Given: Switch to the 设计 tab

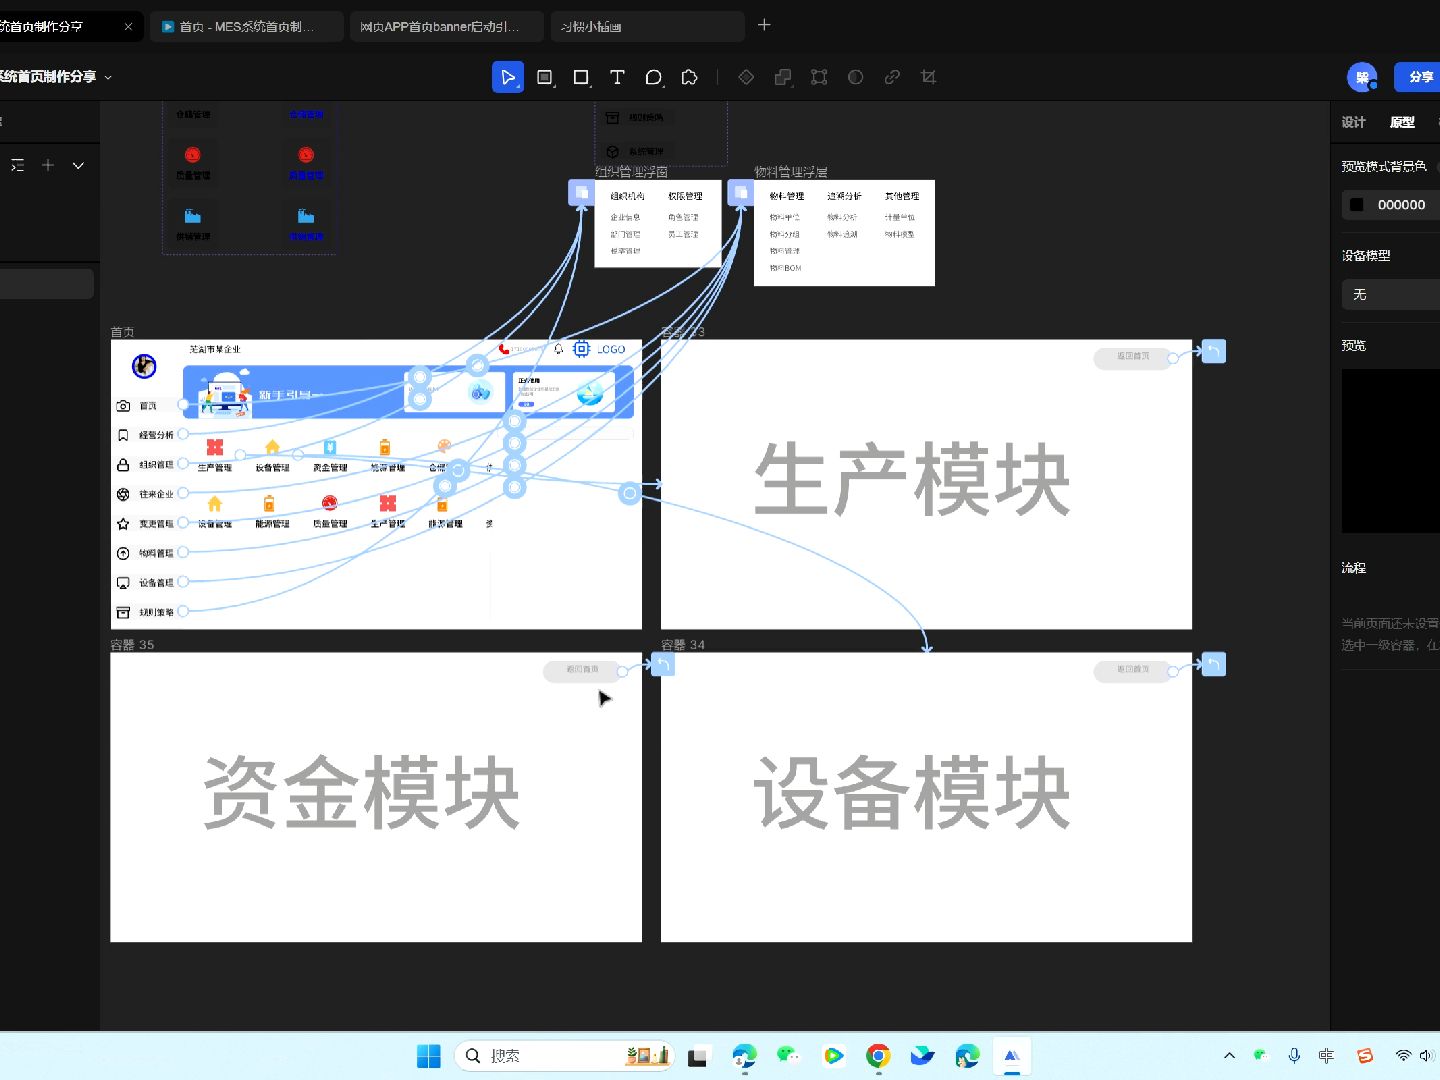Looking at the screenshot, I should coord(1353,122).
